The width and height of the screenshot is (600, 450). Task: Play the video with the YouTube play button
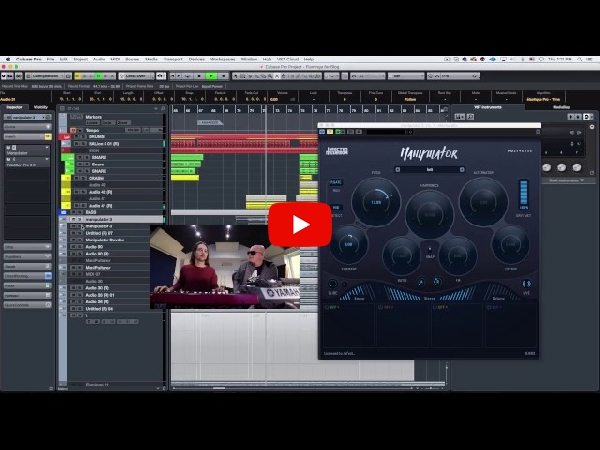coord(300,225)
